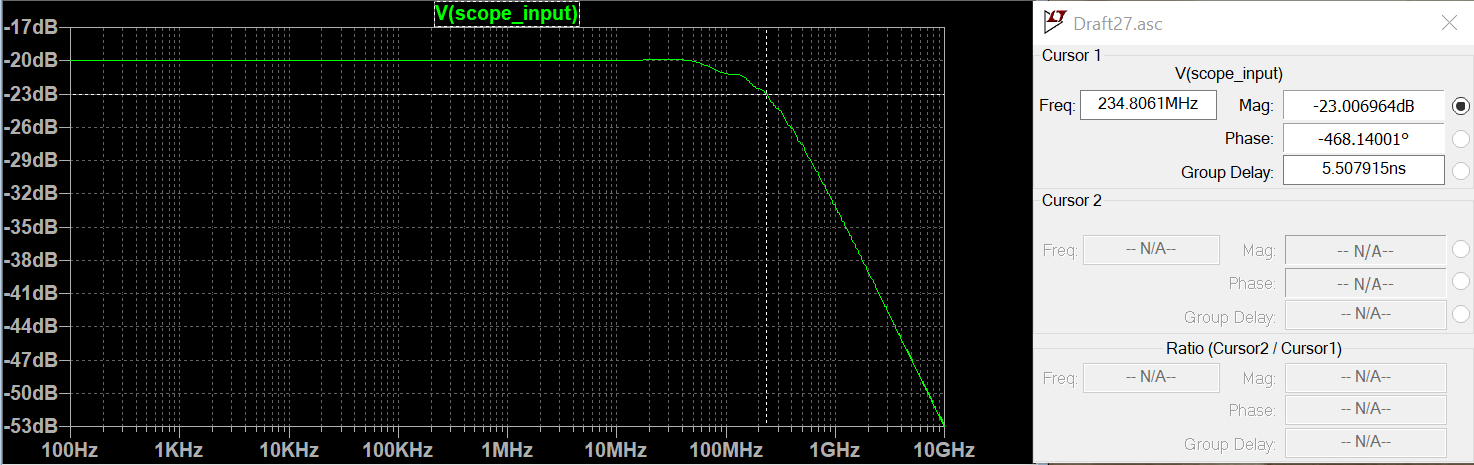Click Ratio section Mag N/A field

(1365, 377)
